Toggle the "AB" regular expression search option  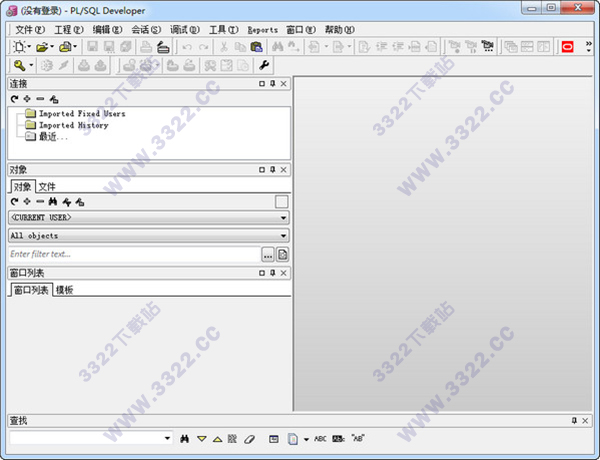pos(358,438)
